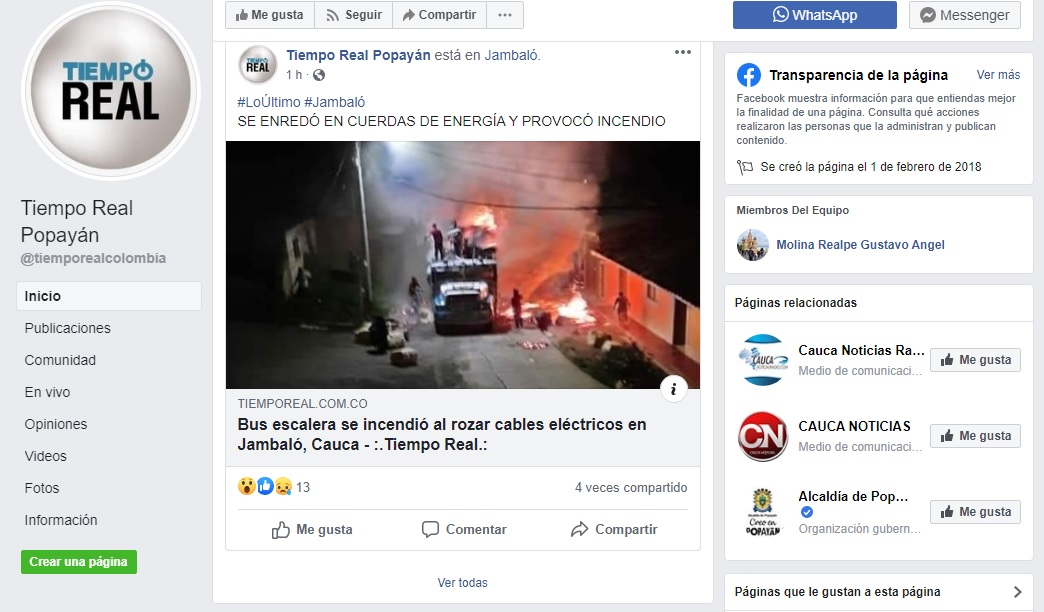Click the Tiempo Real post avatar
The height and width of the screenshot is (612, 1044).
pyautogui.click(x=258, y=65)
